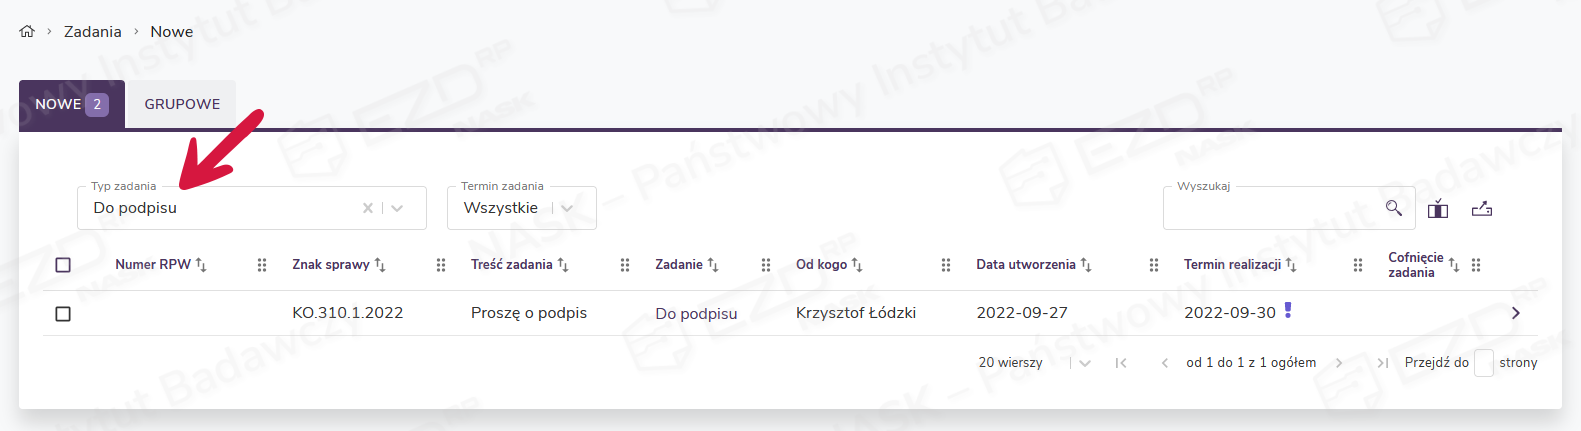Check the KO.310.1.2022 row checkbox
Viewport: 1581px width, 431px height.
[x=63, y=314]
